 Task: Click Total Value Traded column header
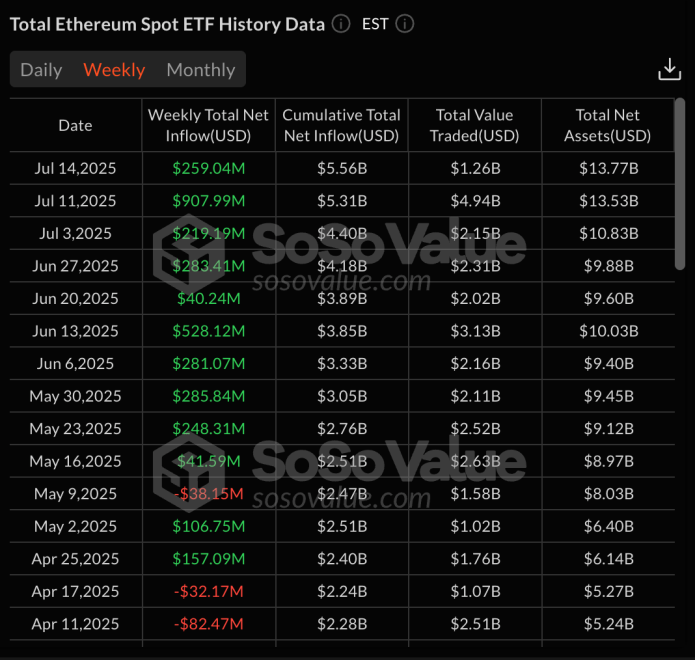pos(474,125)
